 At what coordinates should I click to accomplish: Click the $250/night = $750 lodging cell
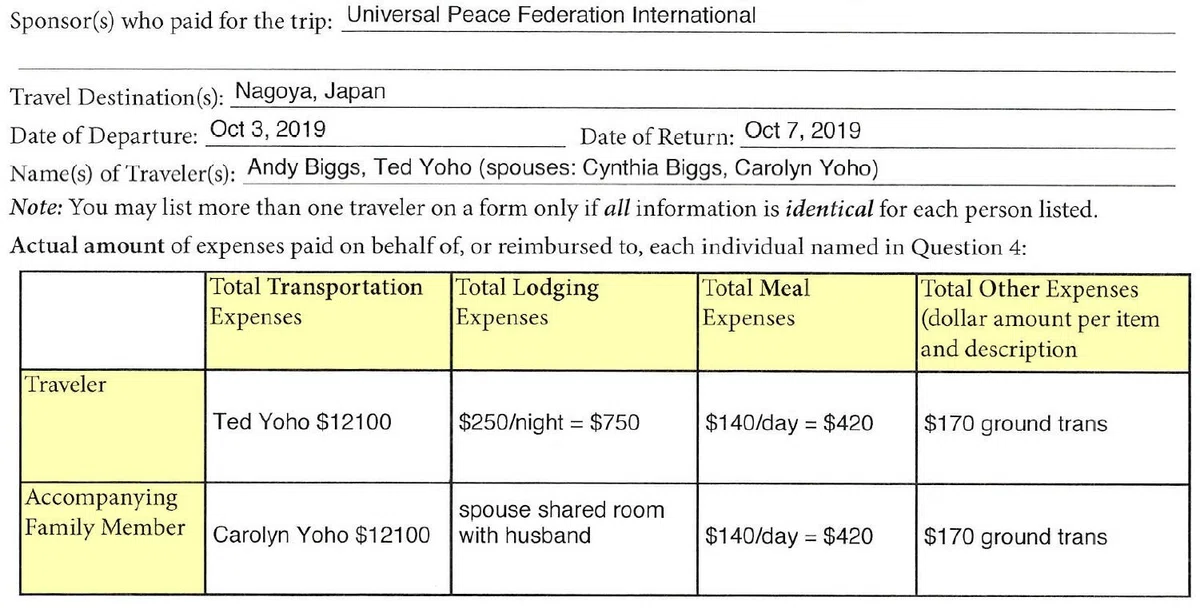(x=575, y=426)
